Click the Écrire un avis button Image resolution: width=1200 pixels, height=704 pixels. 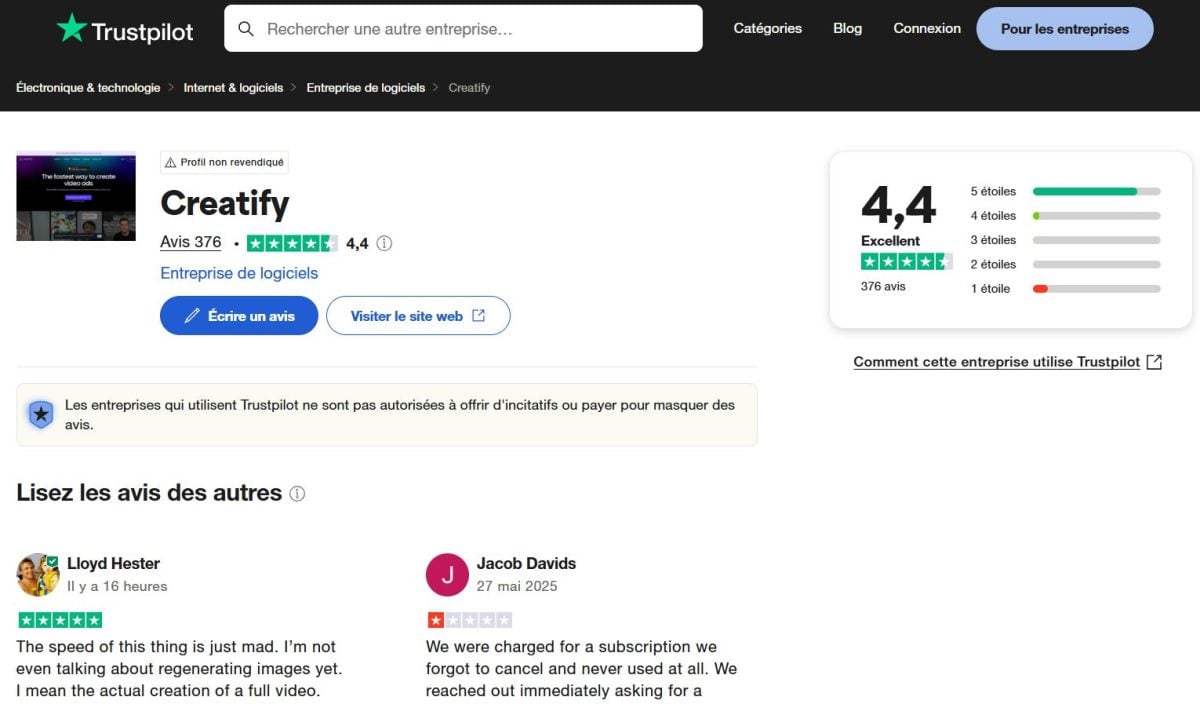pos(239,316)
